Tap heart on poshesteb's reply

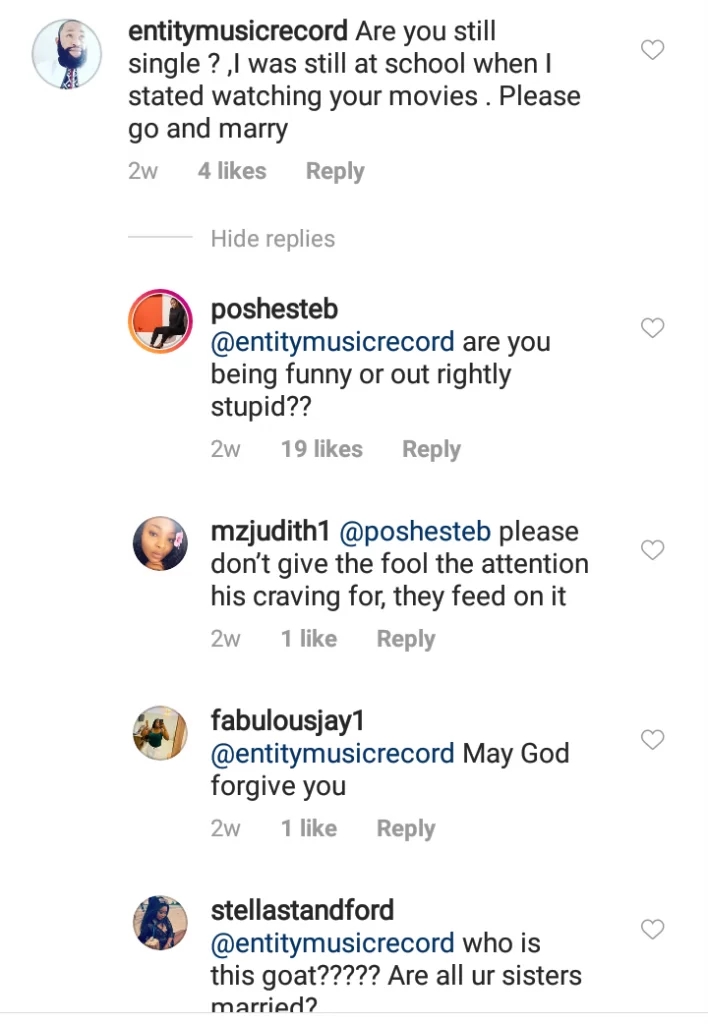652,327
